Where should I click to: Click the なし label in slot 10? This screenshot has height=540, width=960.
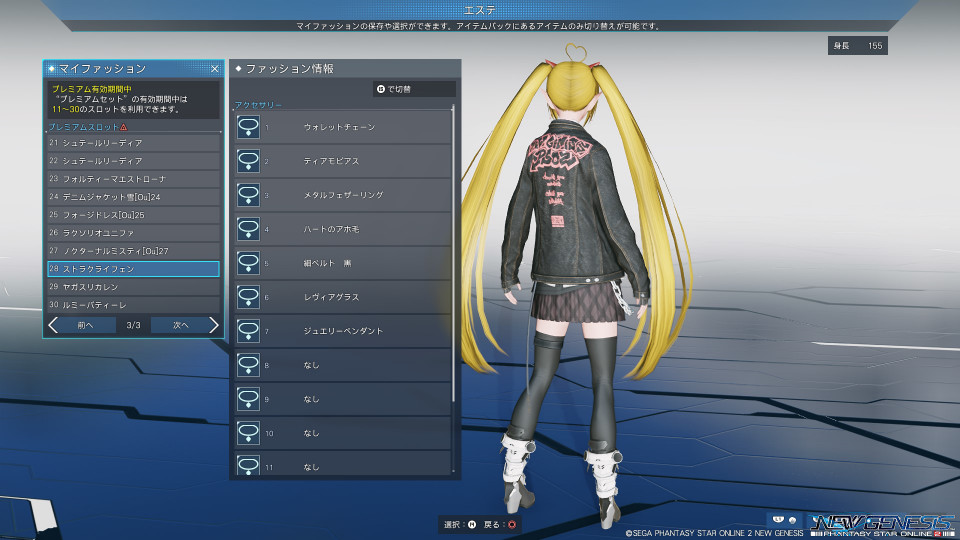(x=312, y=433)
